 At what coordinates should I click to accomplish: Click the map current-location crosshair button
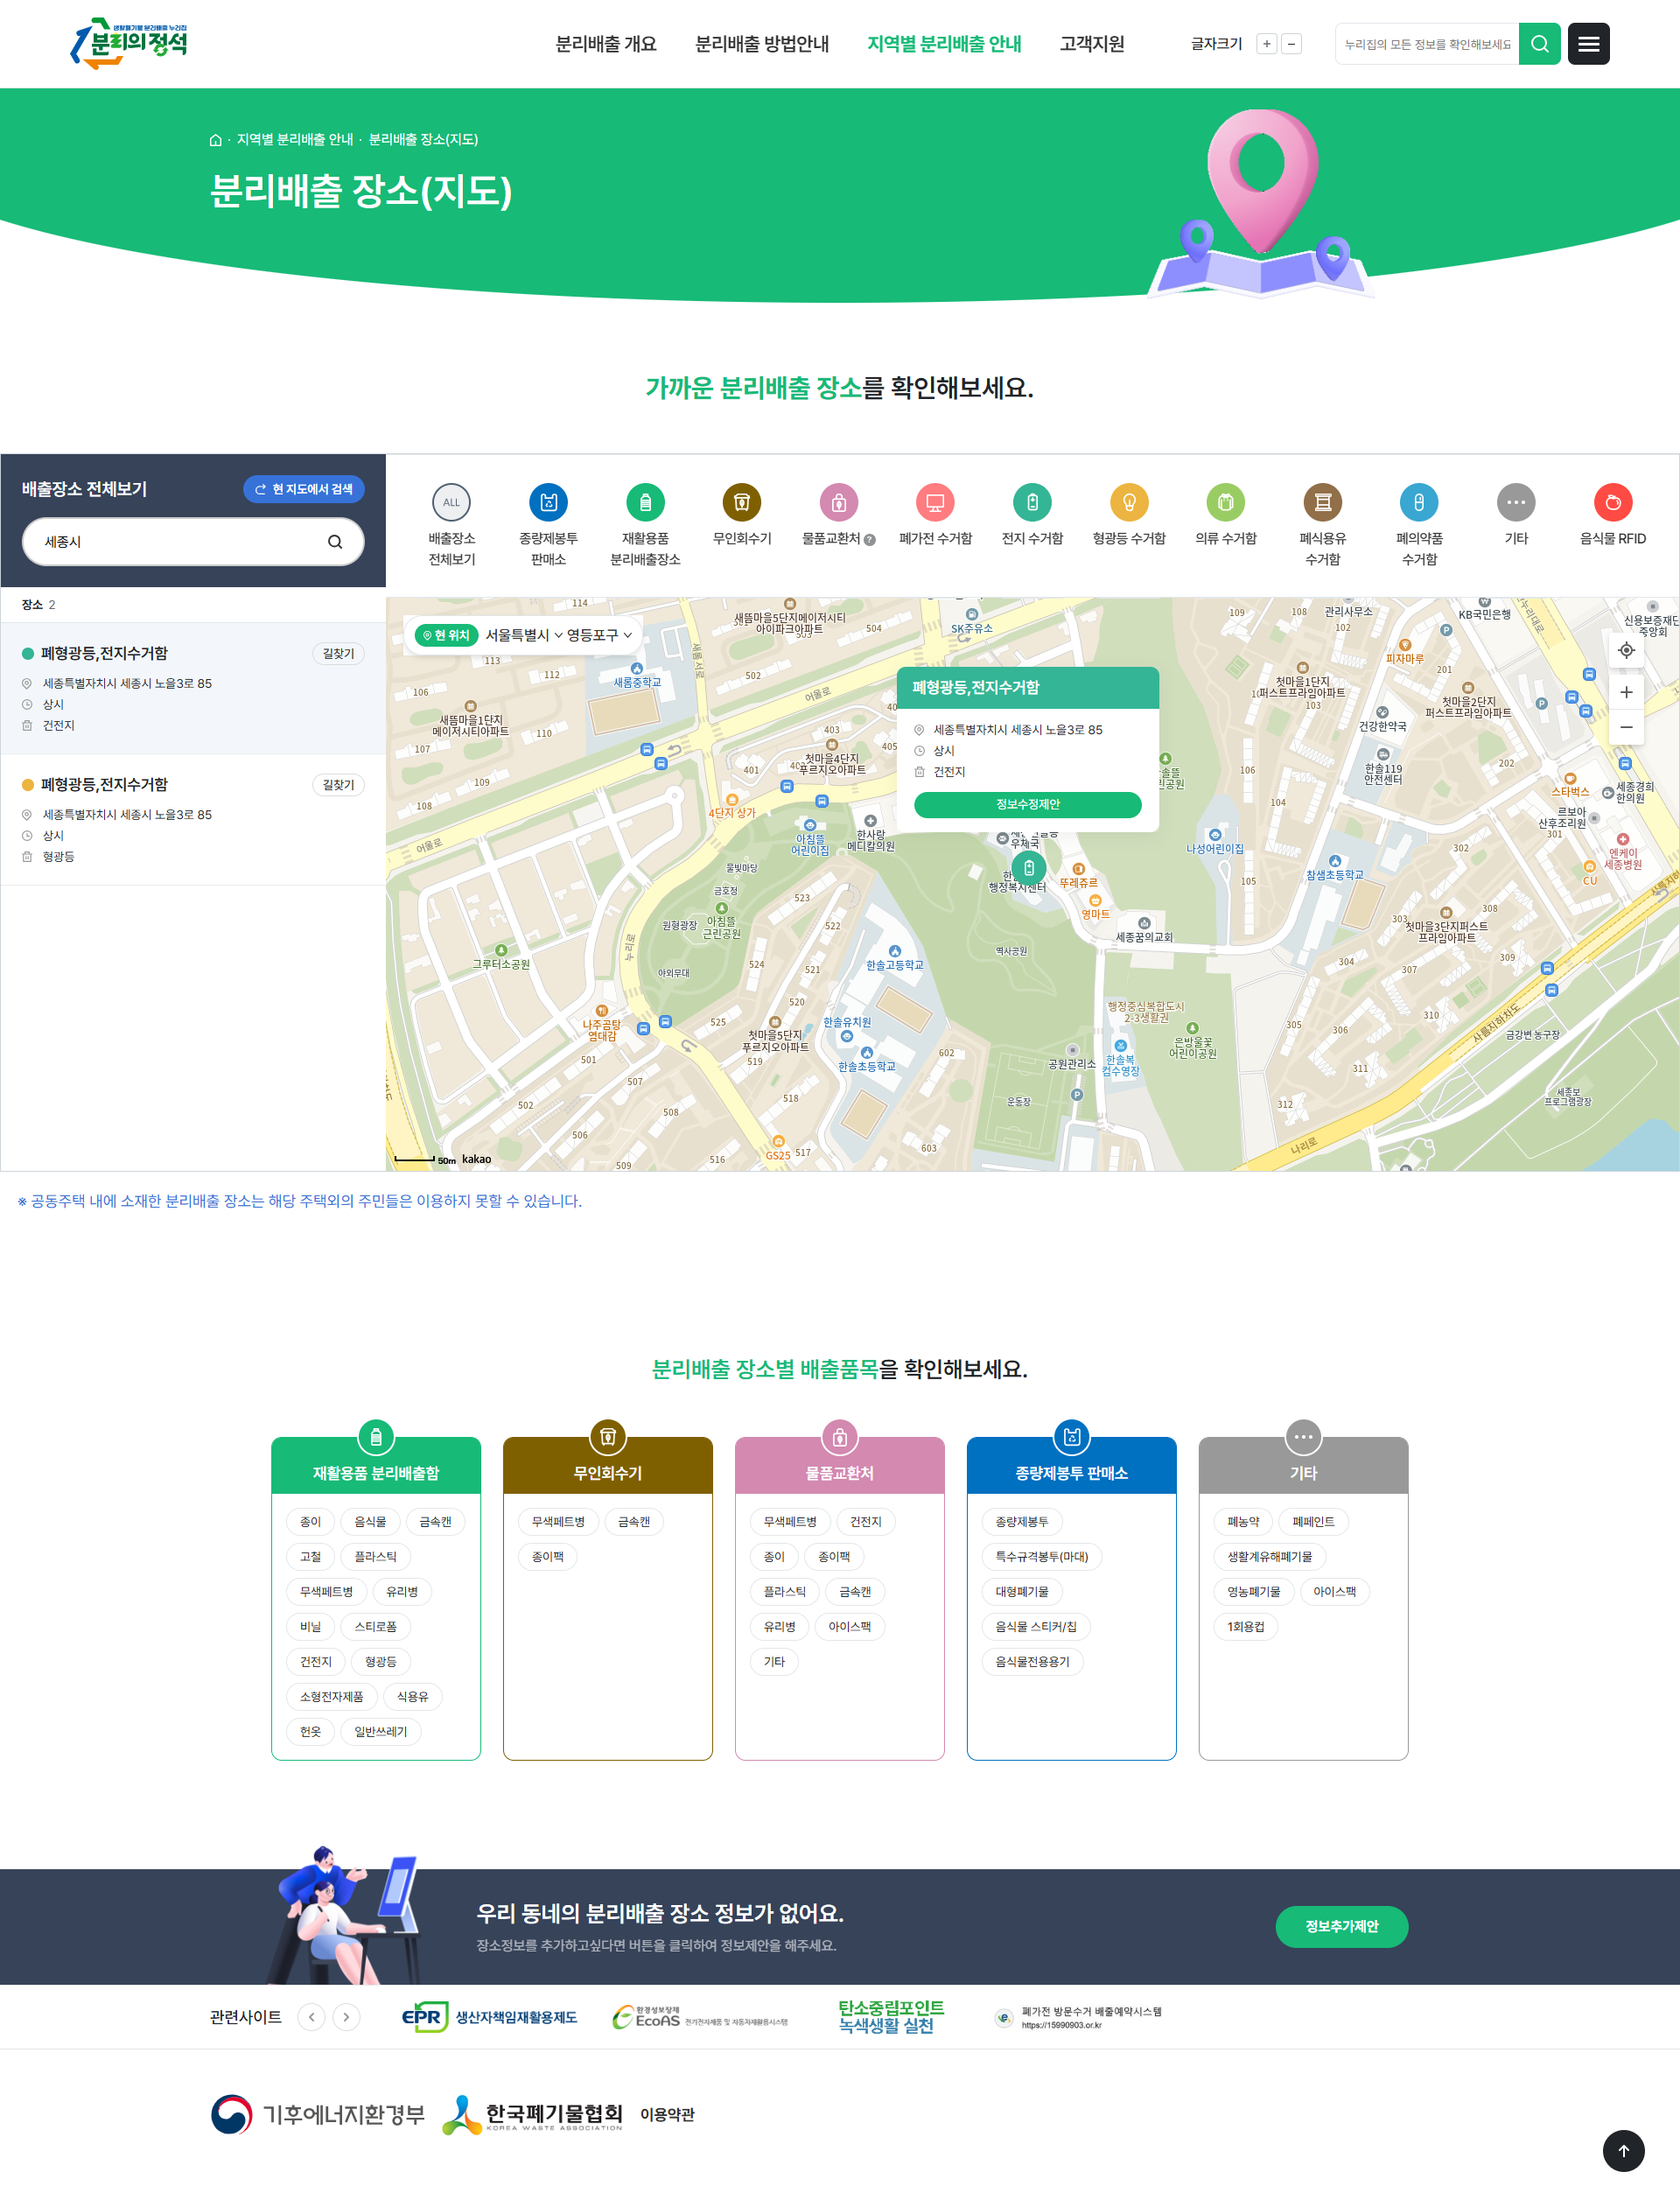point(1626,651)
